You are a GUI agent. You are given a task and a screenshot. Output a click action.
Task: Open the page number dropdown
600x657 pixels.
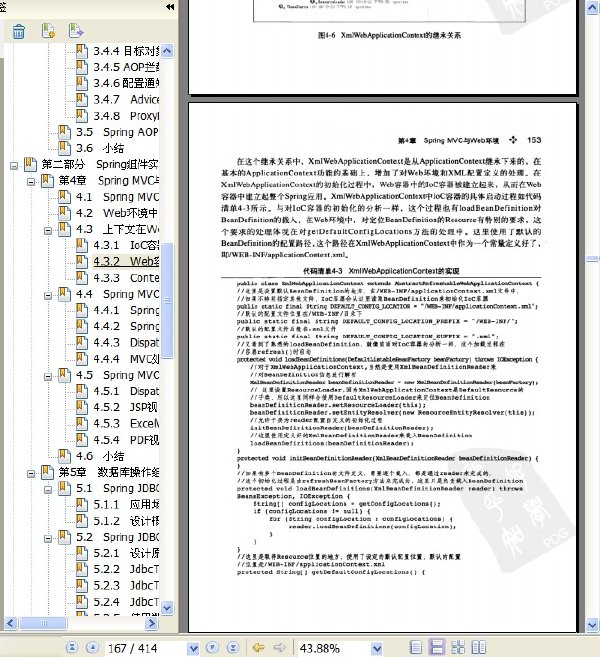[193, 648]
